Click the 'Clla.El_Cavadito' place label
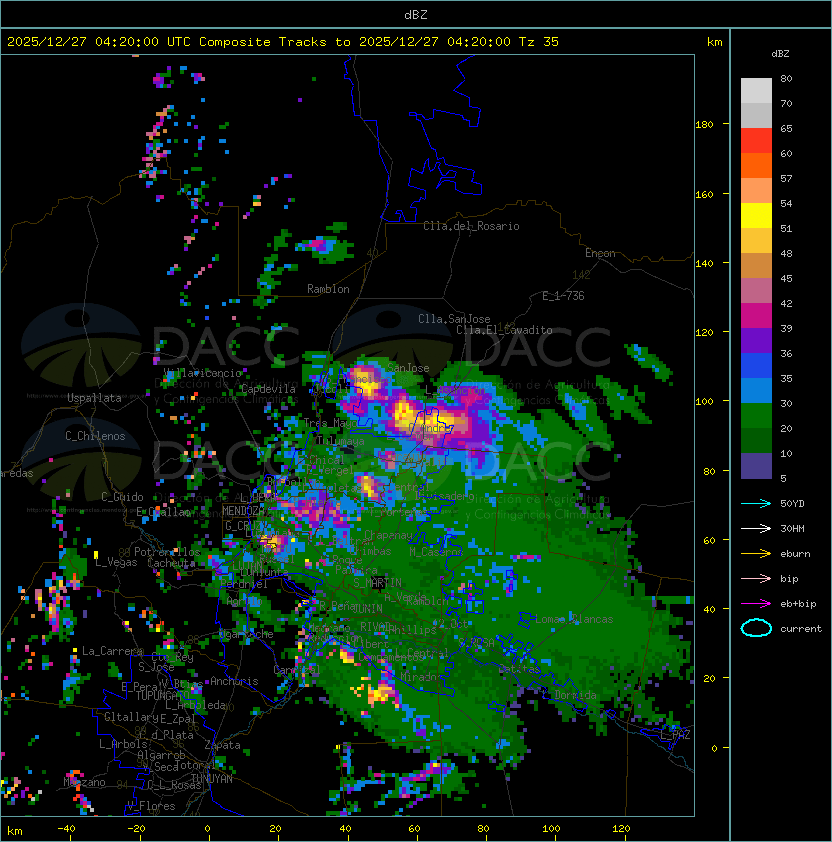Viewport: 832px width, 842px height. pyautogui.click(x=504, y=330)
